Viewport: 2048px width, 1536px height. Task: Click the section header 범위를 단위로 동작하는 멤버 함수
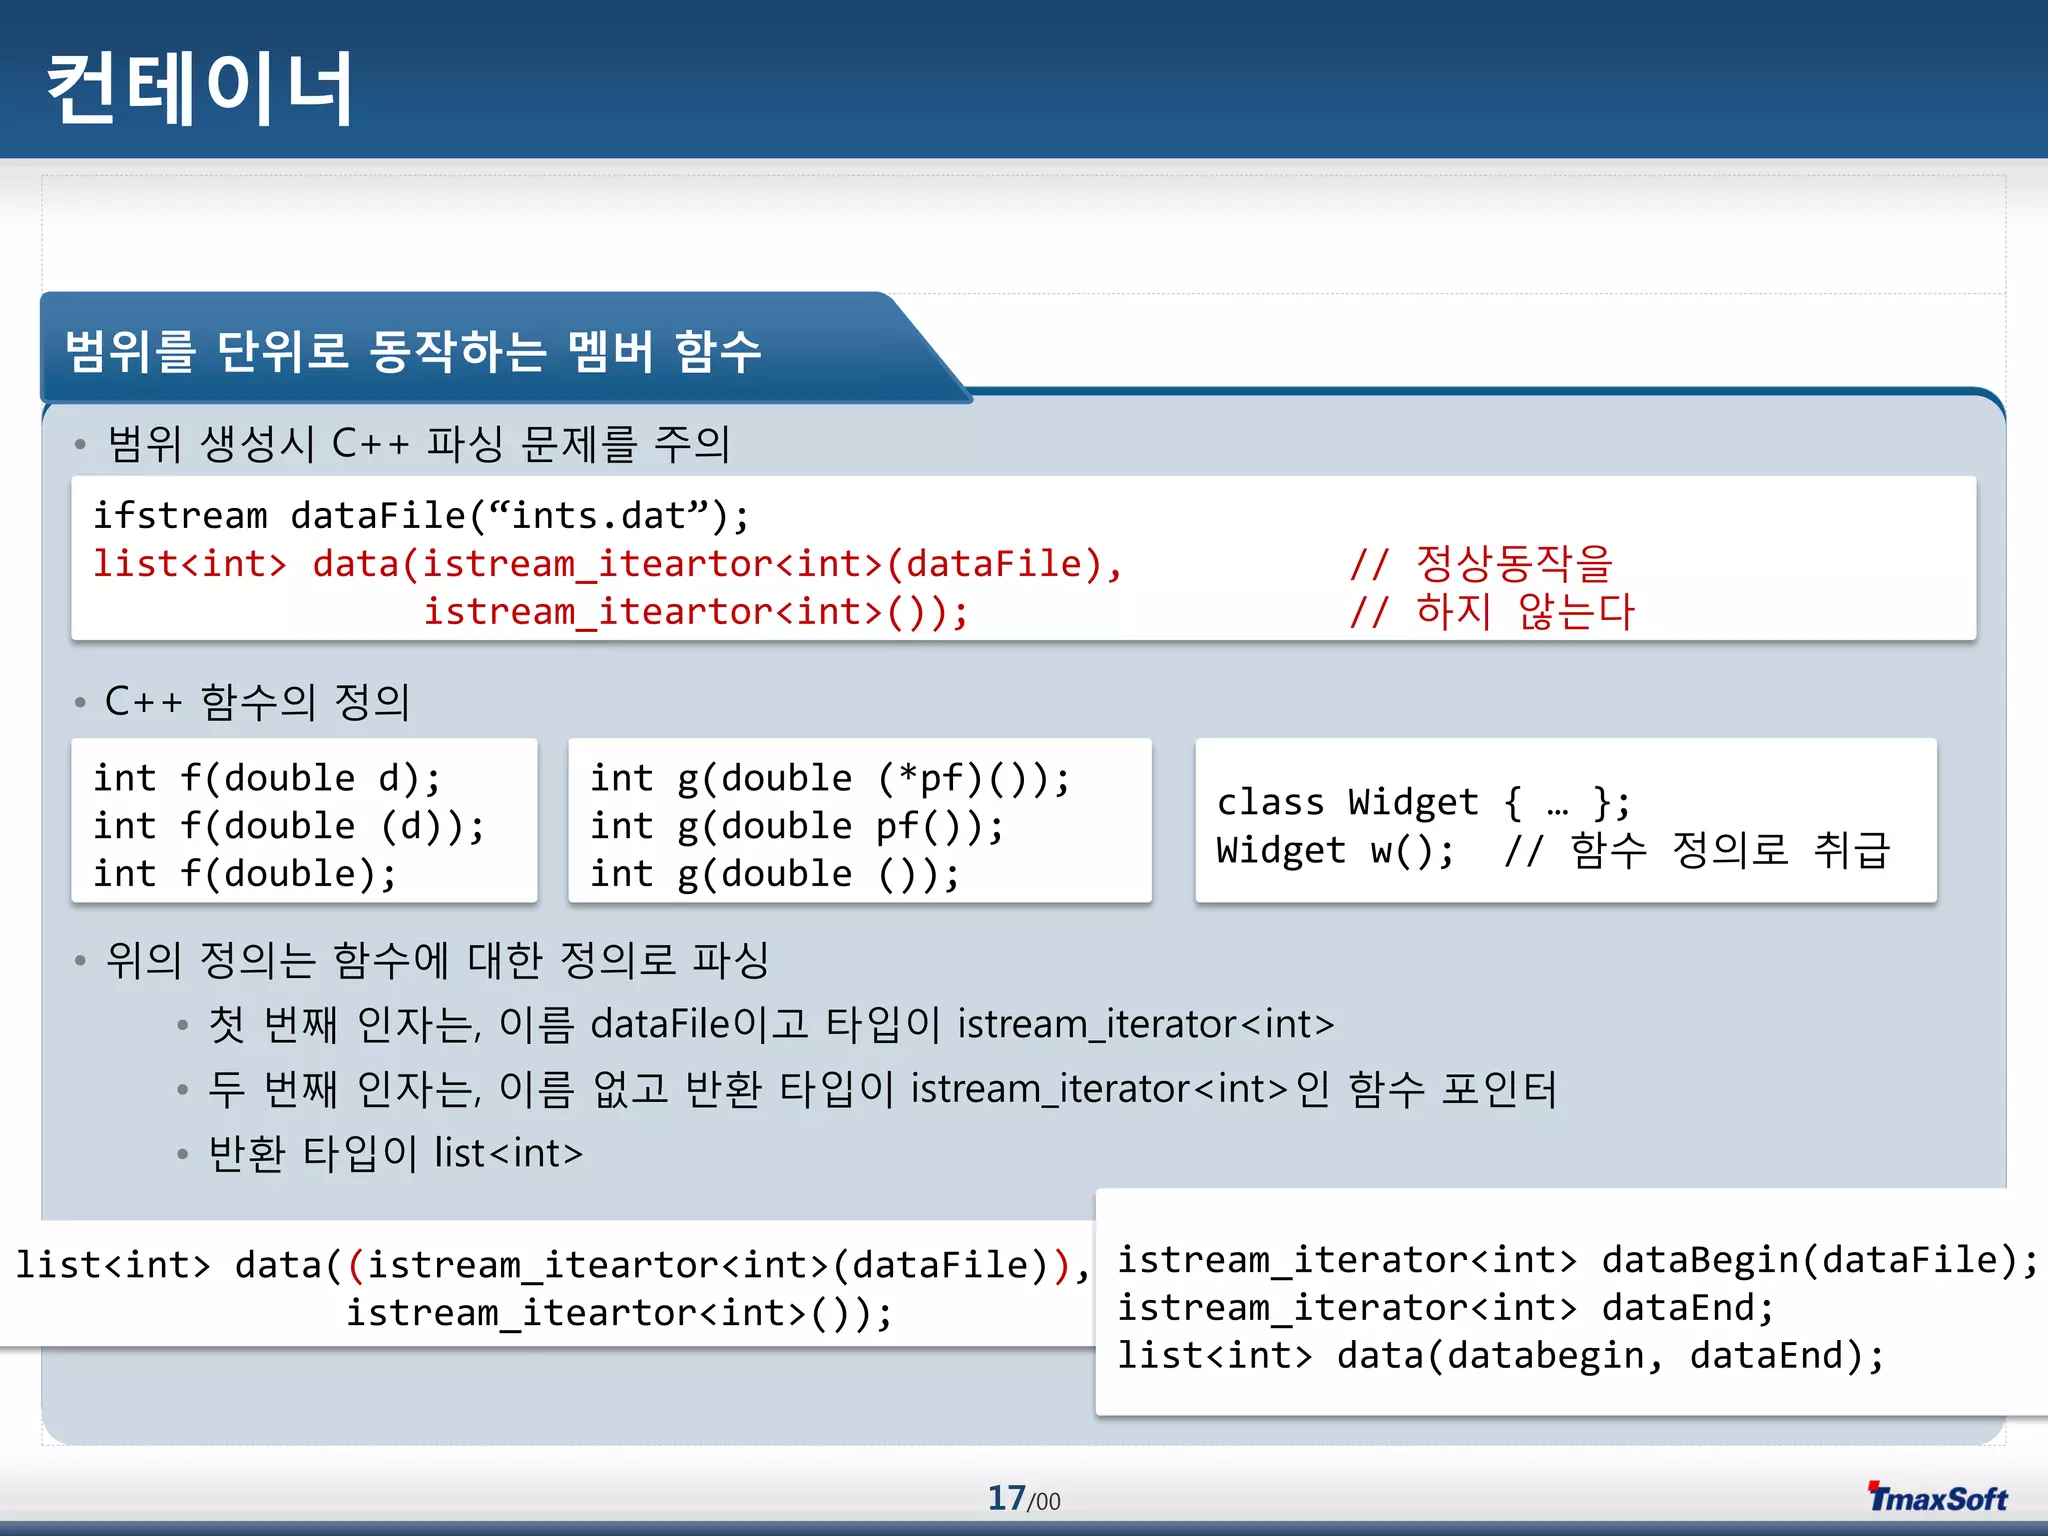(x=413, y=351)
